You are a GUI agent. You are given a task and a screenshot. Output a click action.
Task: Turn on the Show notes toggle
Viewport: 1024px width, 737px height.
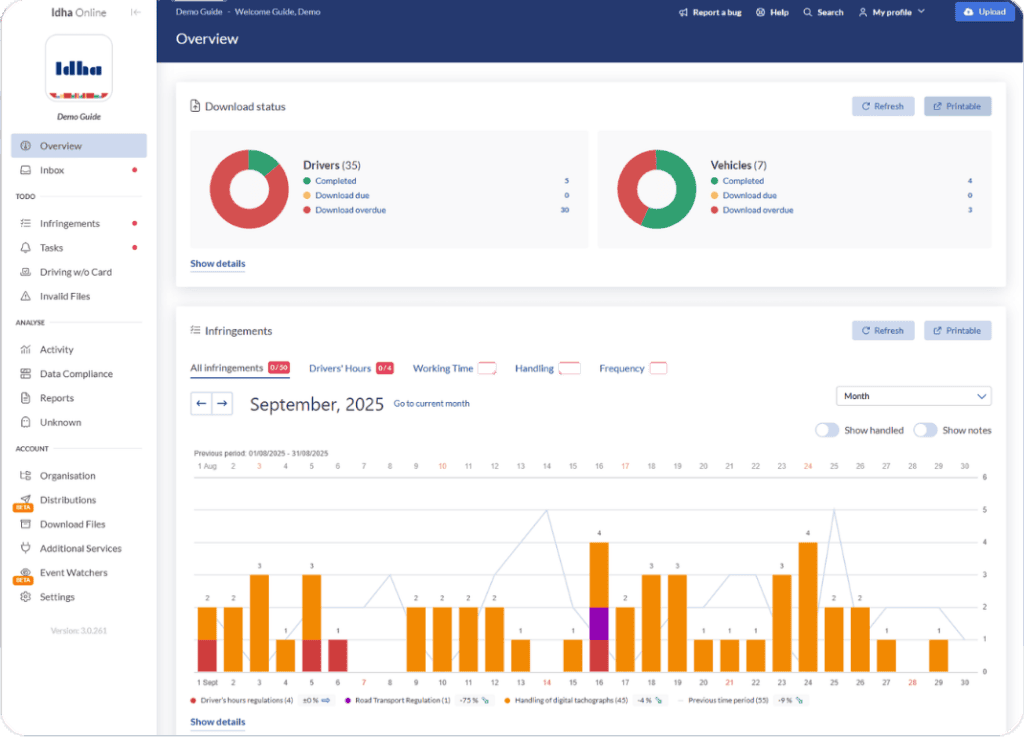pyautogui.click(x=925, y=430)
